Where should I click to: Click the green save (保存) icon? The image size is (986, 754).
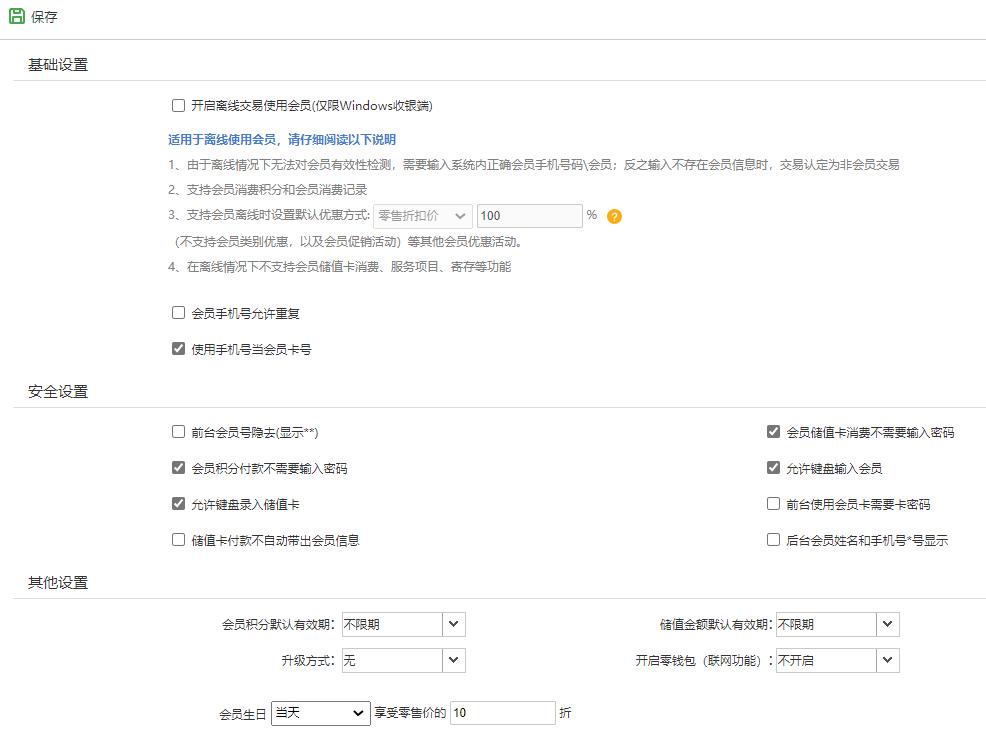click(x=18, y=16)
